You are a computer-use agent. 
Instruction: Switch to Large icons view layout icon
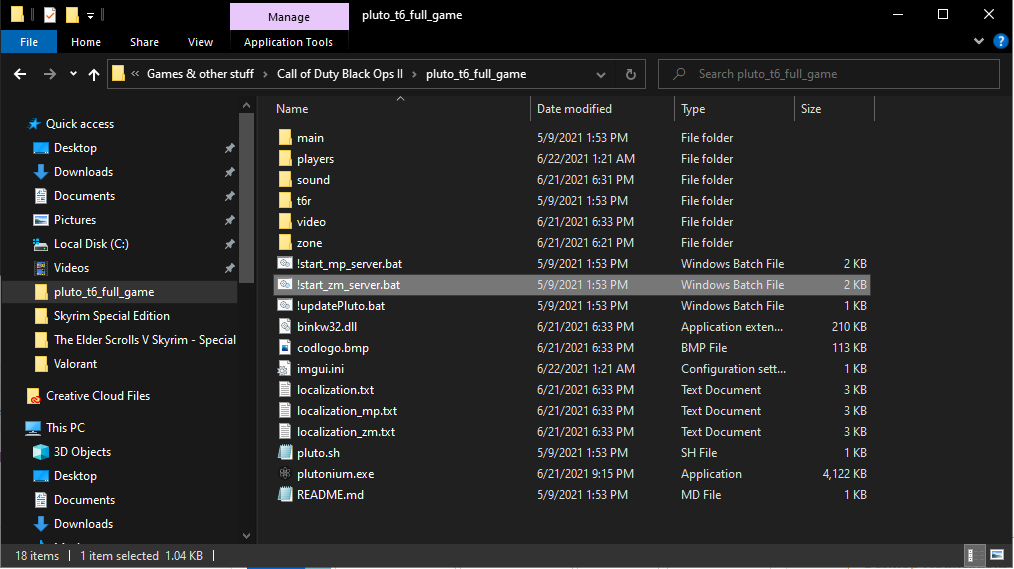(997, 555)
